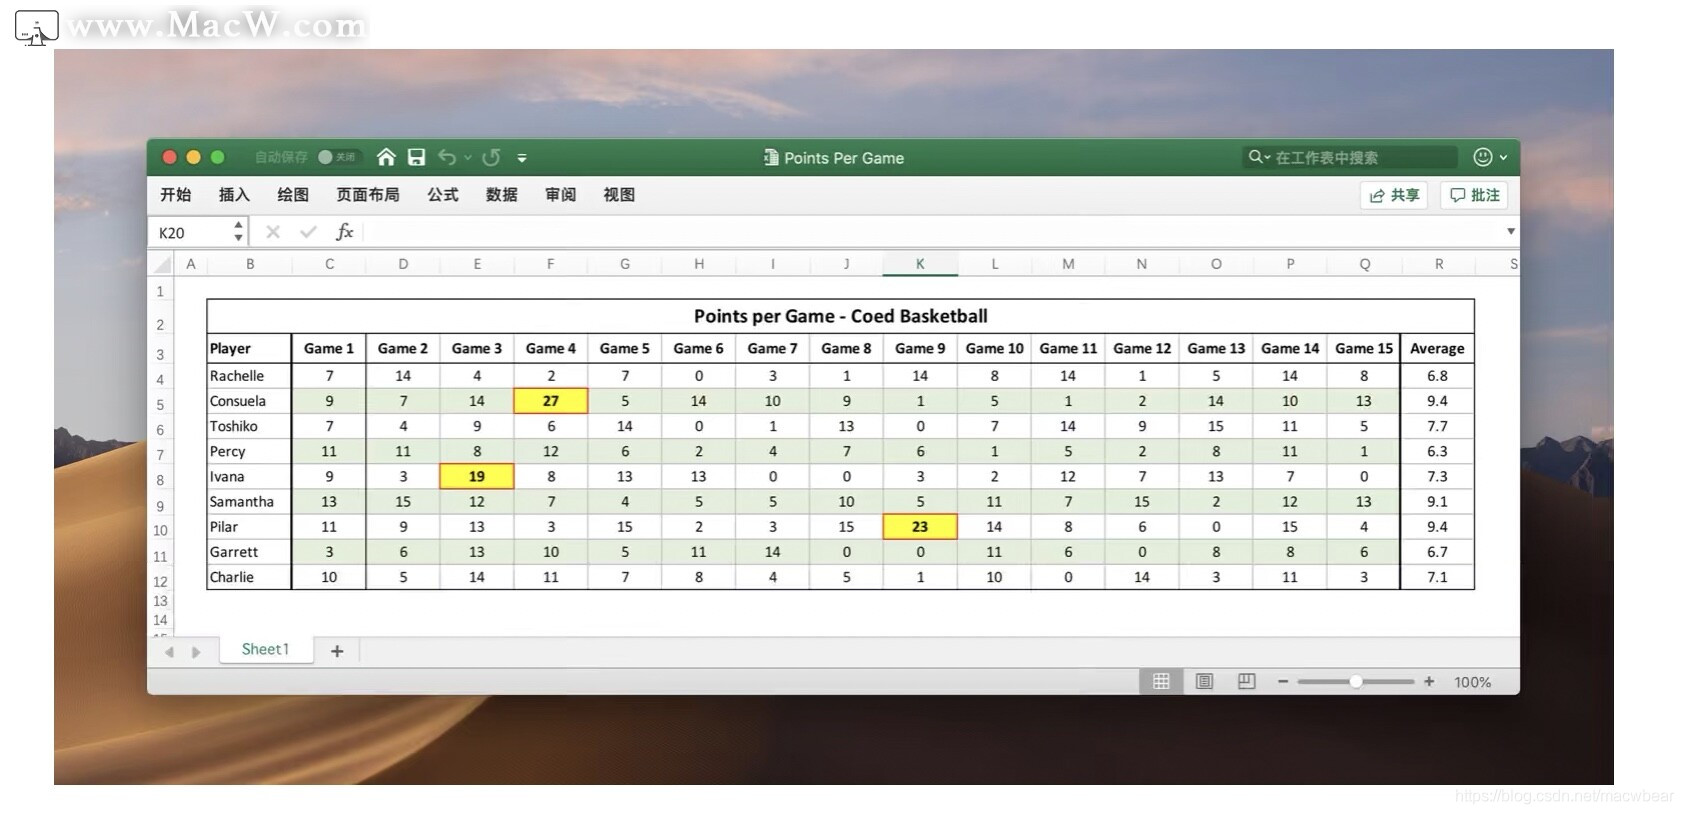The height and width of the screenshot is (814, 1684).
Task: Open the 绘图 (Draw) tab
Action: click(x=293, y=195)
